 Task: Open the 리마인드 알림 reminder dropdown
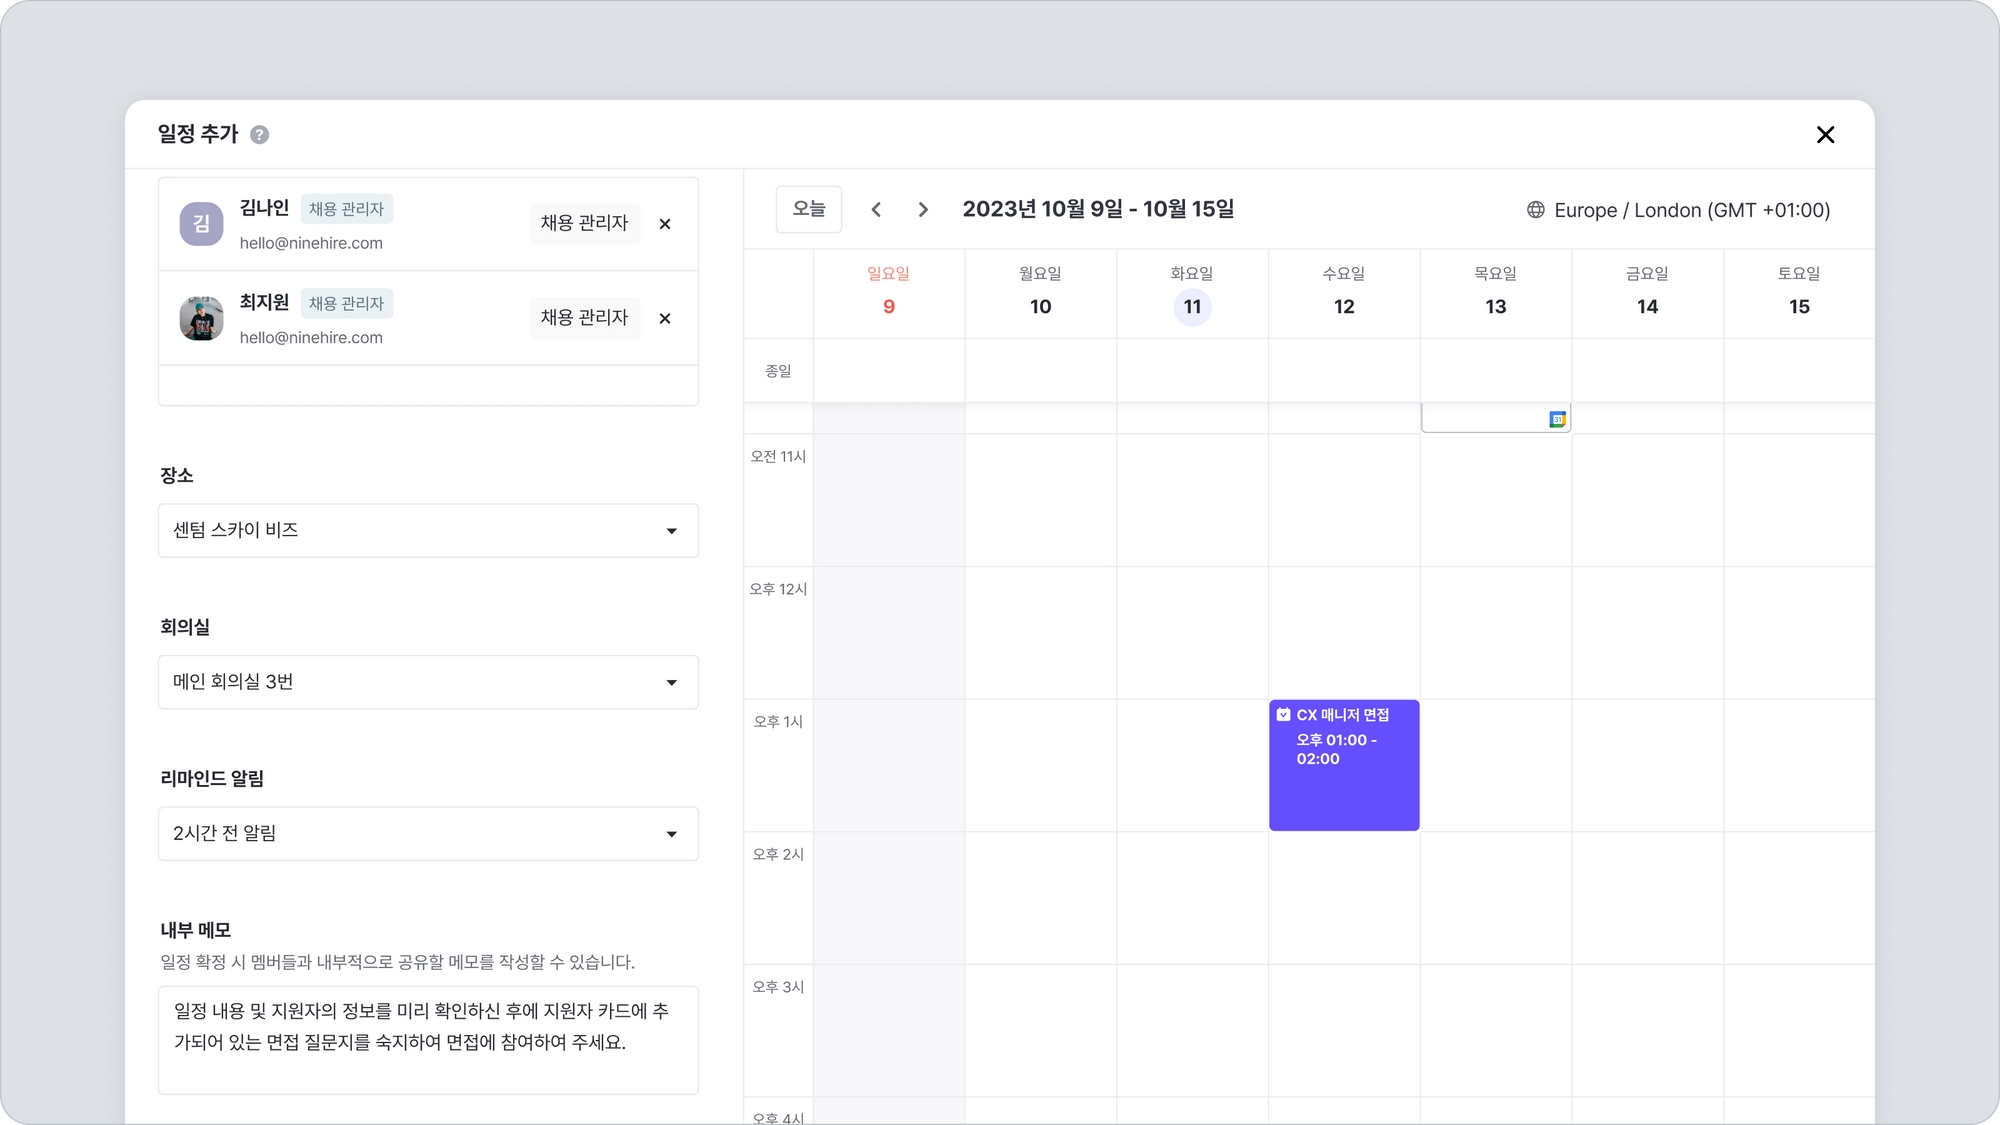428,834
